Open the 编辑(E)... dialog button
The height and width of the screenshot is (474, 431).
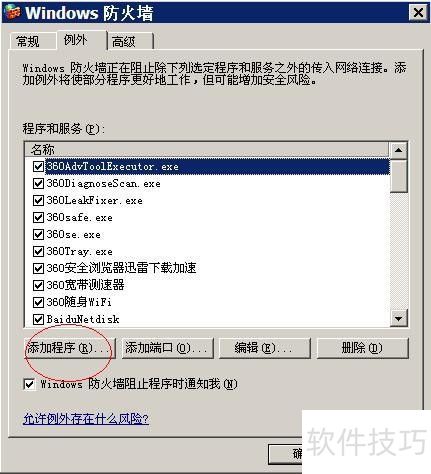(265, 348)
